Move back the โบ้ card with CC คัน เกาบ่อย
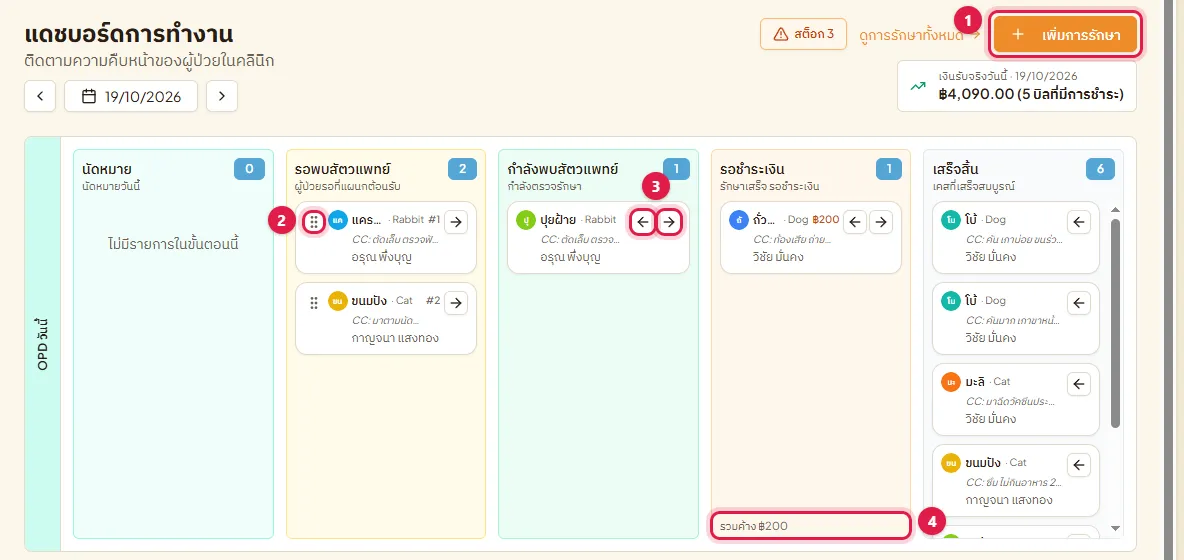The width and height of the screenshot is (1184, 560). (x=1078, y=222)
